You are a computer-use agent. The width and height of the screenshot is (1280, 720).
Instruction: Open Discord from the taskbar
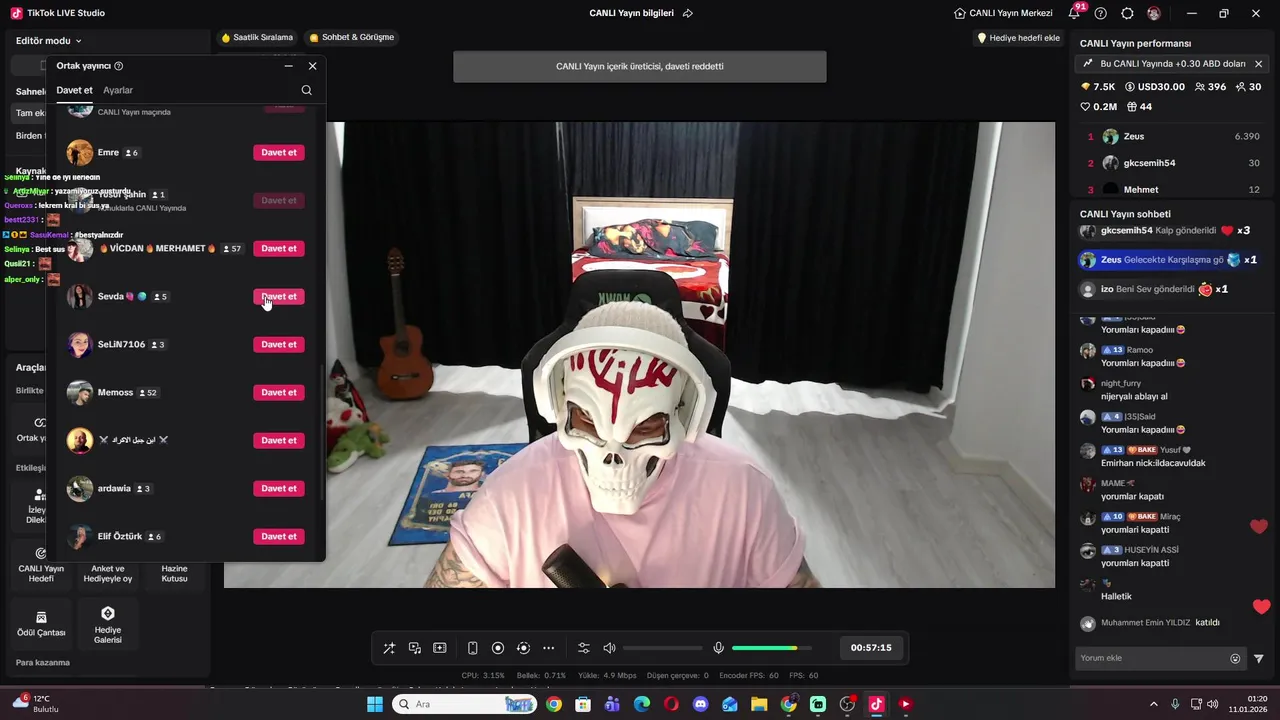[x=700, y=704]
